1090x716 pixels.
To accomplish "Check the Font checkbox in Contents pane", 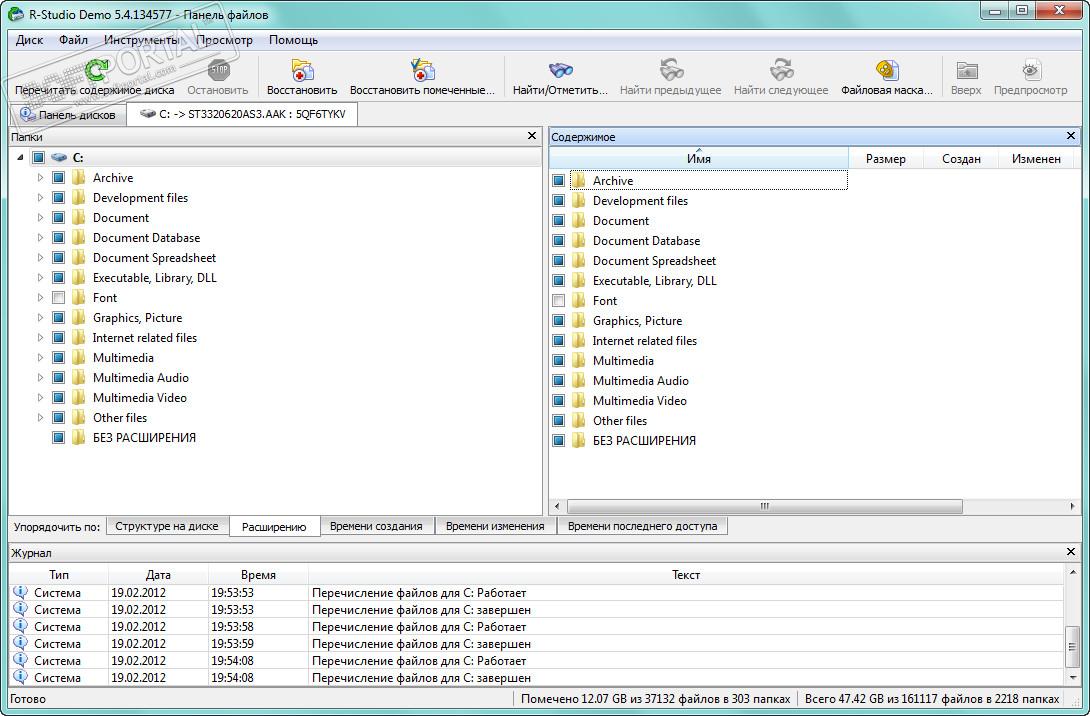I will (x=559, y=301).
